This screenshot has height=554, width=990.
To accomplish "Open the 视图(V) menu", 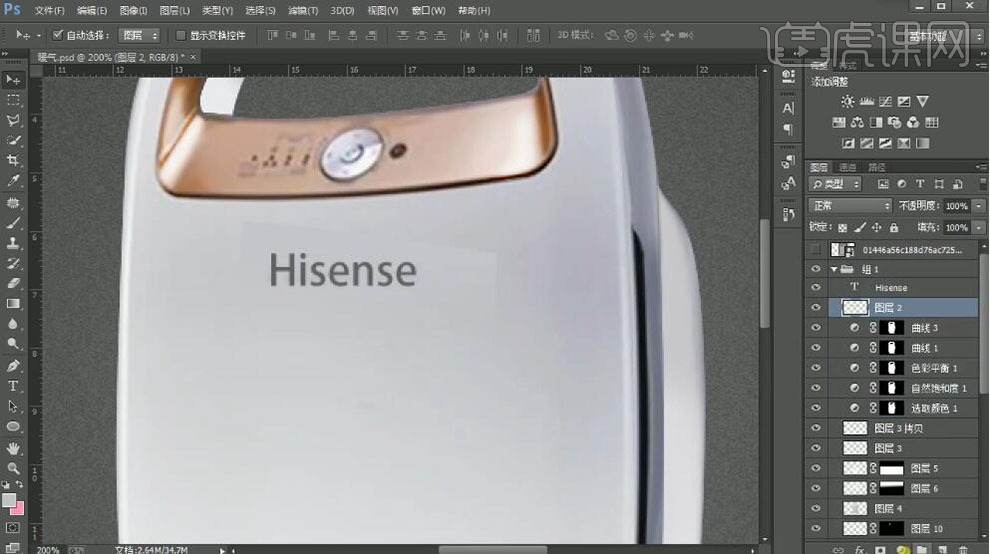I will (383, 11).
